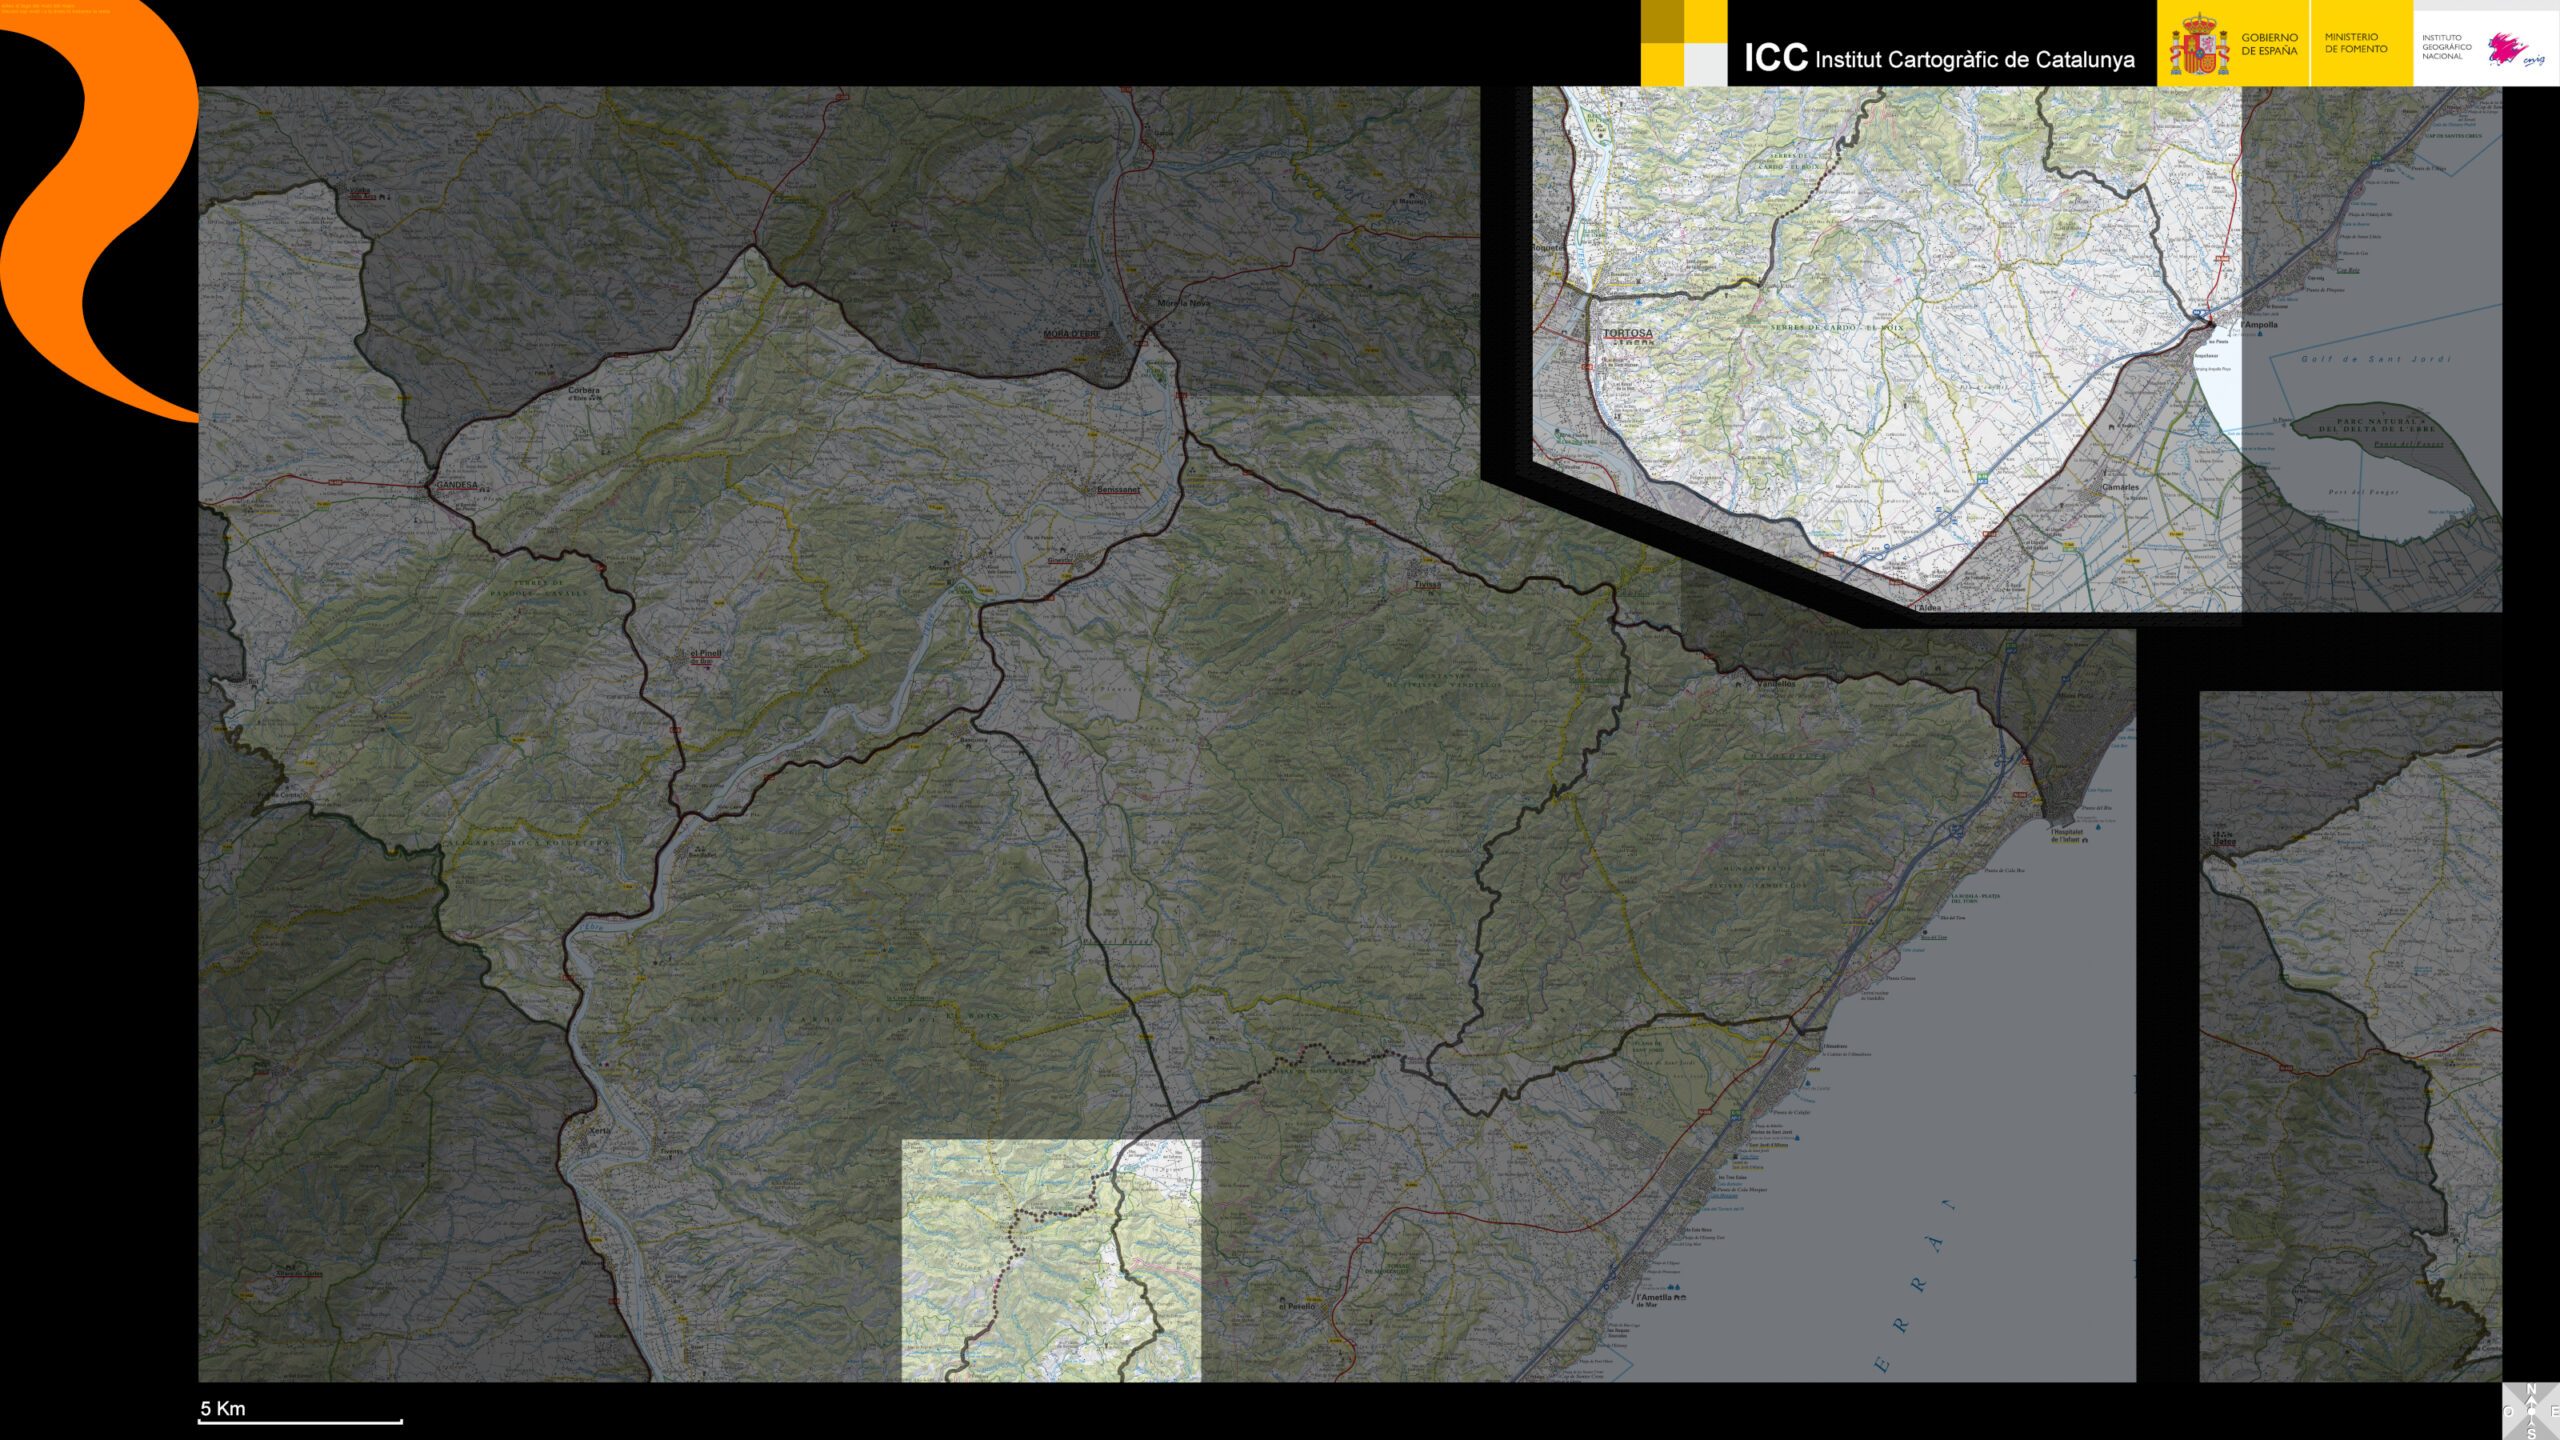The width and height of the screenshot is (2560, 1440).
Task: Click the Benissanet town label on map
Action: (x=1117, y=490)
